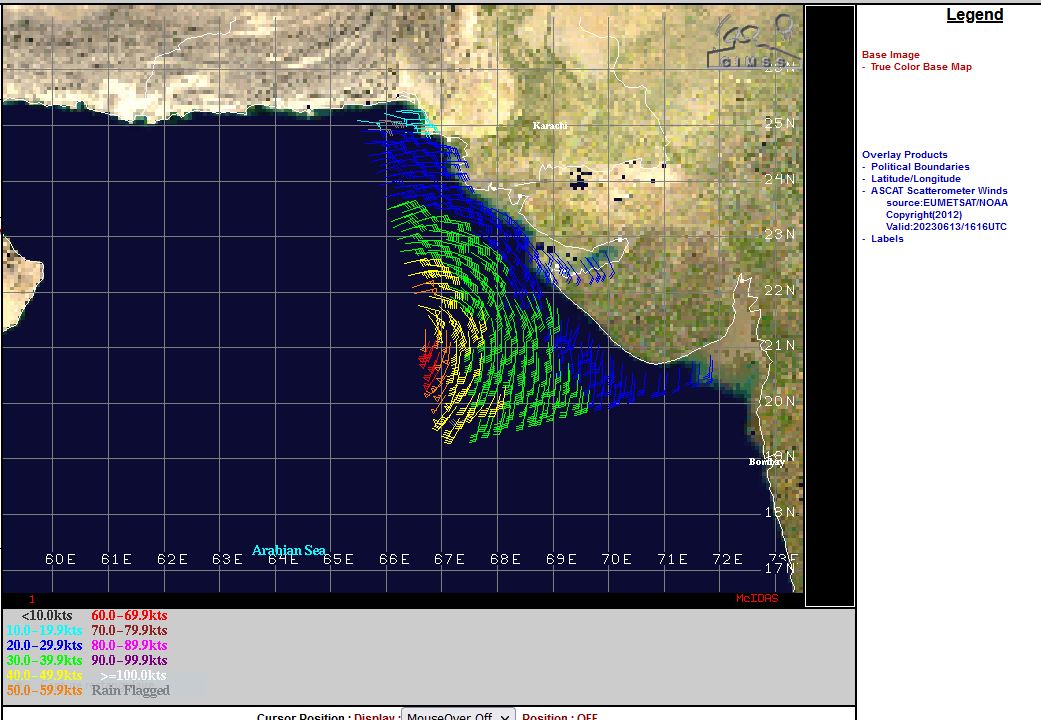The width and height of the screenshot is (1041, 720).
Task: Click the Bombay city label
Action: (766, 462)
